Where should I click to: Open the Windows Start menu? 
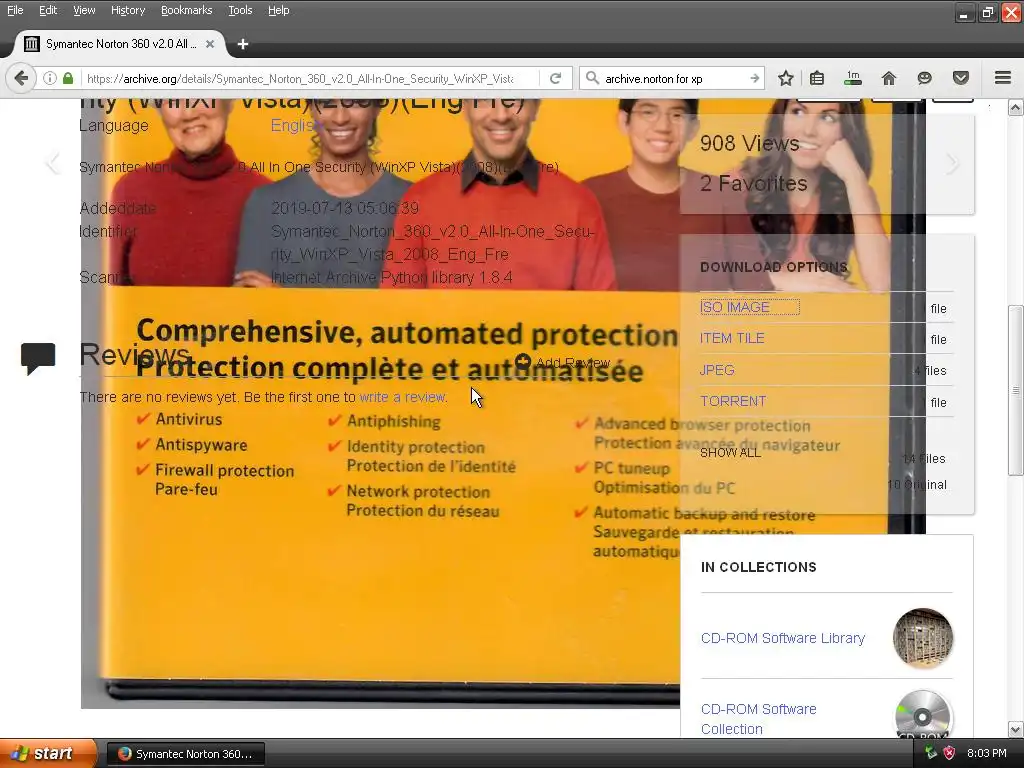(48, 753)
